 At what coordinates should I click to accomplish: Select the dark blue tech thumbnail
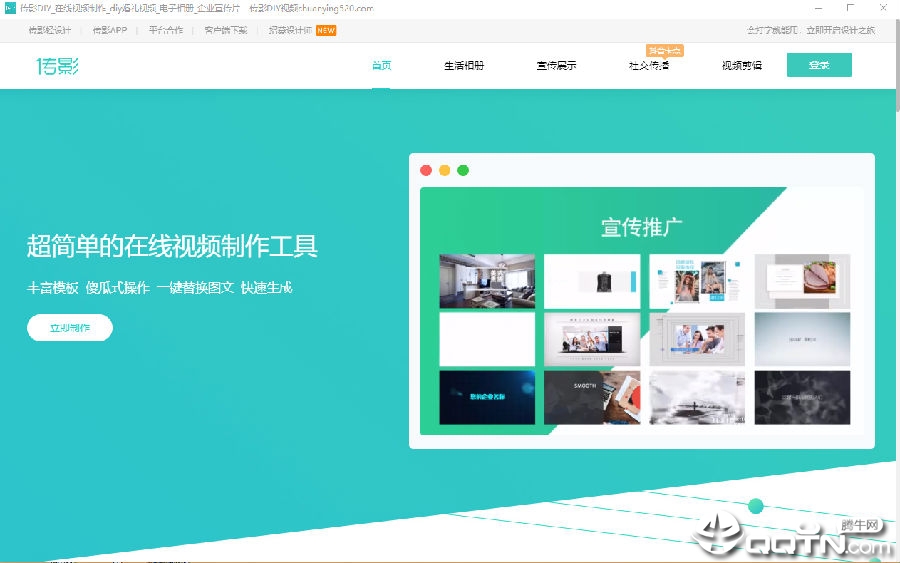point(487,397)
